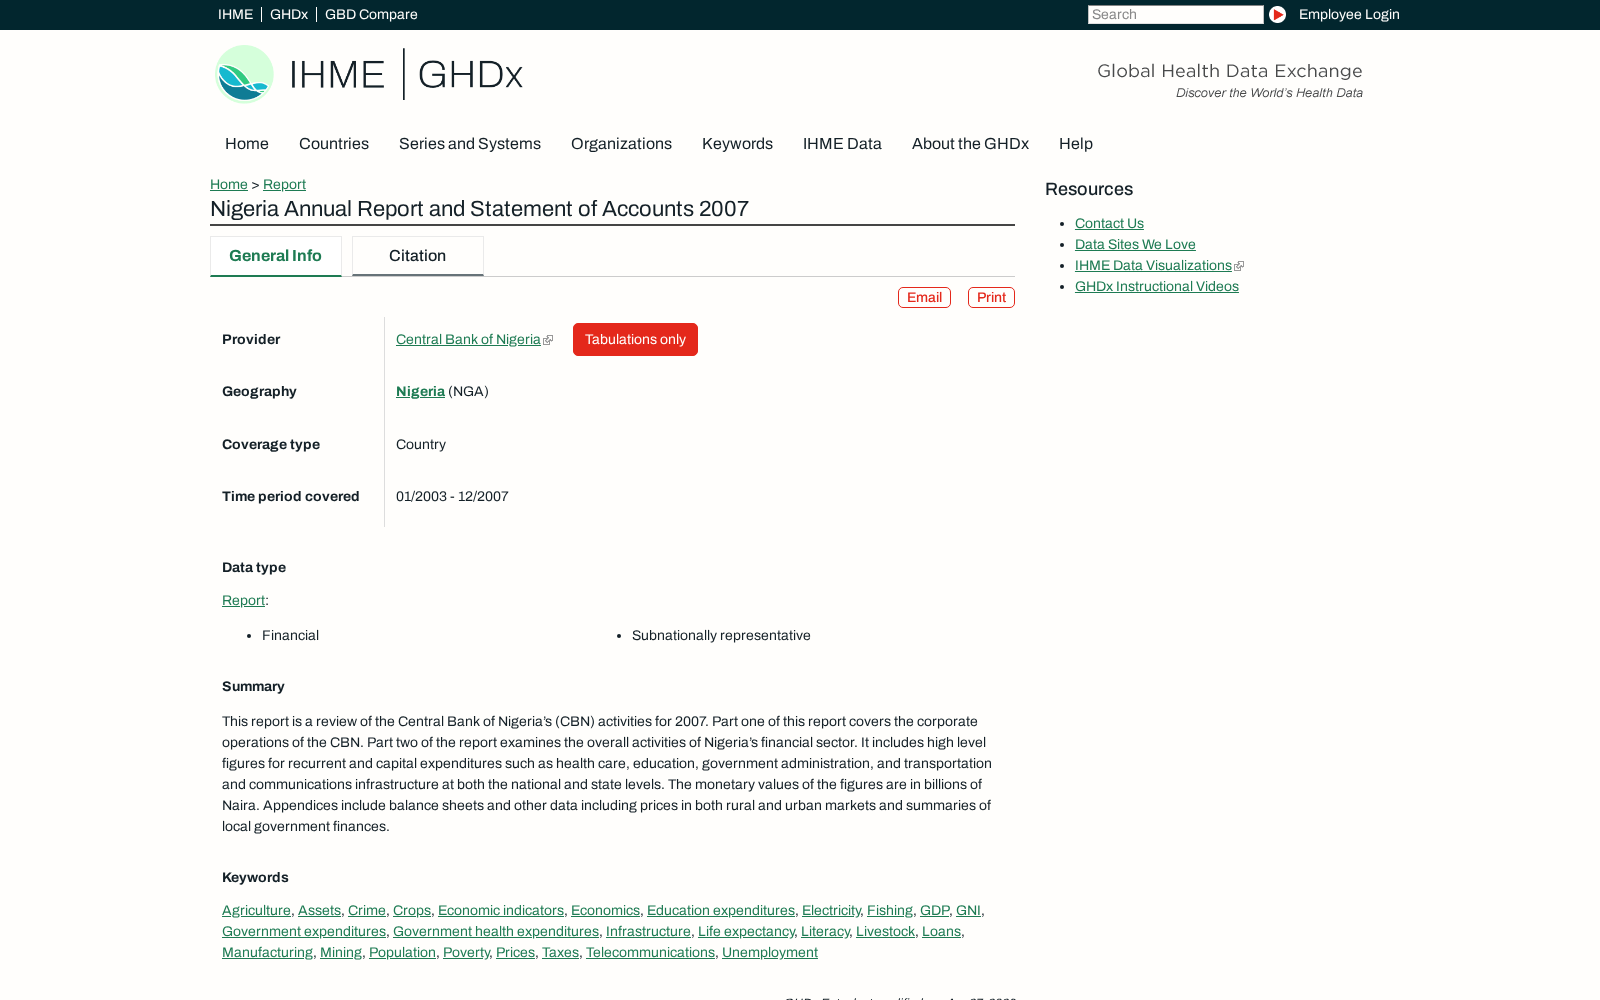Click Life expectancy keyword
Screen dimensions: 1600x1000
click(x=746, y=932)
